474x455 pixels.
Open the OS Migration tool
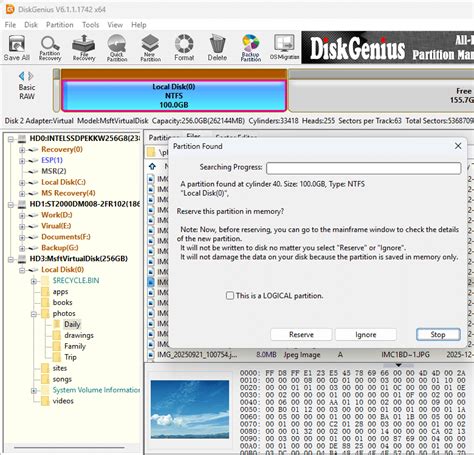[284, 48]
